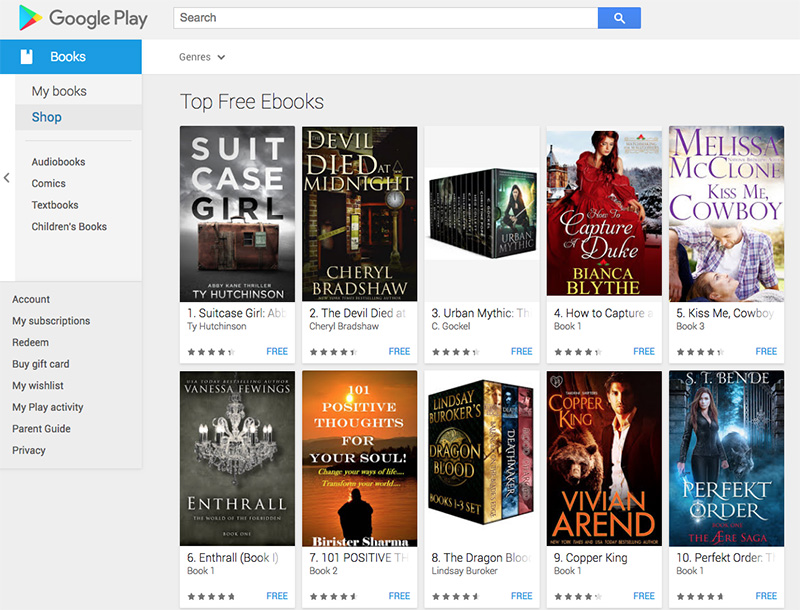Image resolution: width=800 pixels, height=610 pixels.
Task: Collapse the sidebar using the left arrow
Action: coord(5,180)
